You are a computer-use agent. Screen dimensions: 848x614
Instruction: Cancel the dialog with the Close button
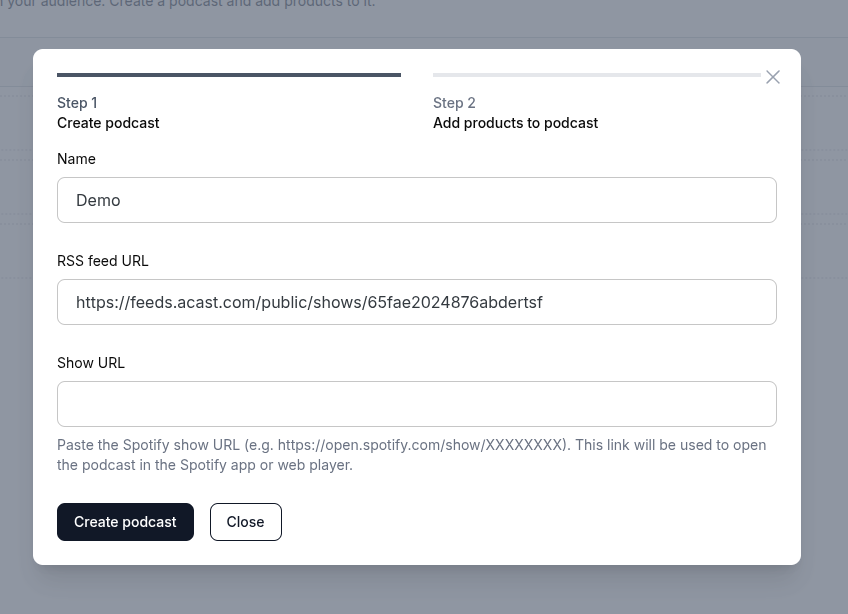245,521
